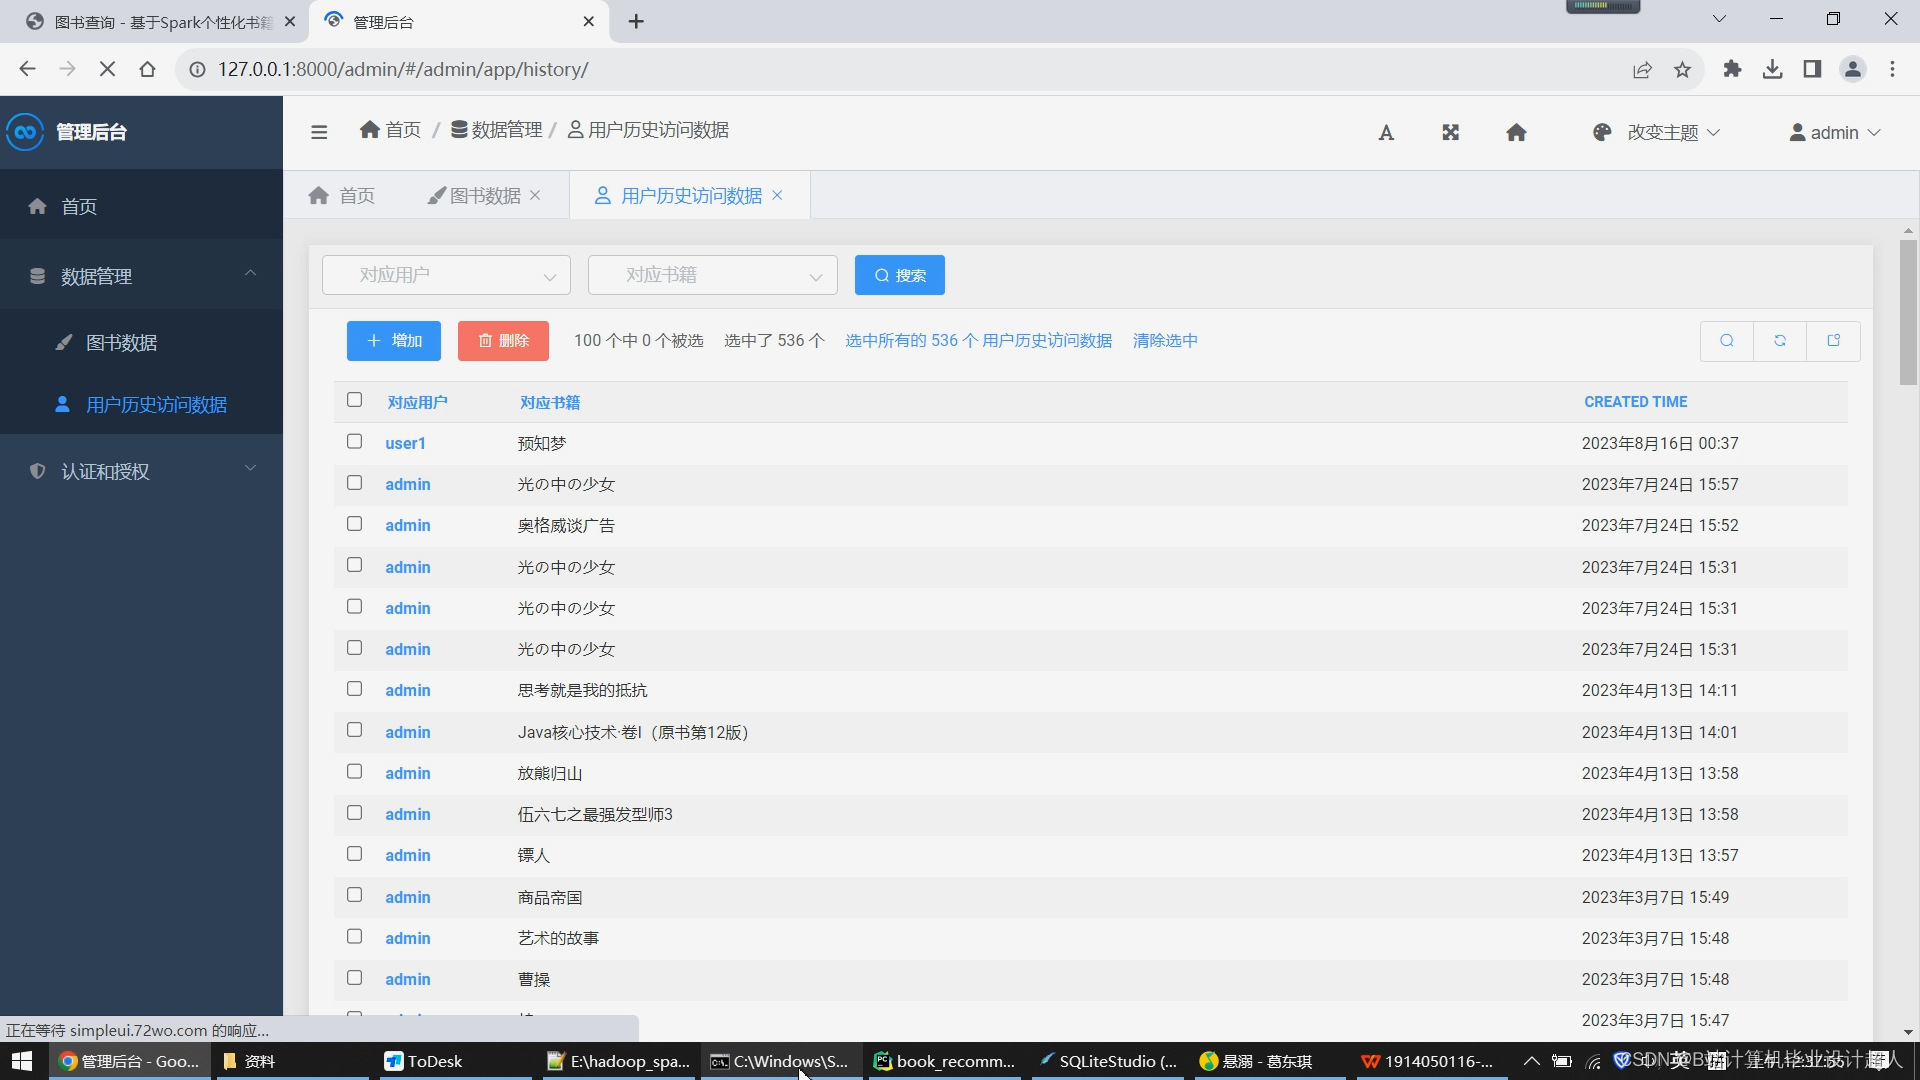This screenshot has width=1920, height=1080.
Task: Click the open in new window icon
Action: (x=1834, y=341)
